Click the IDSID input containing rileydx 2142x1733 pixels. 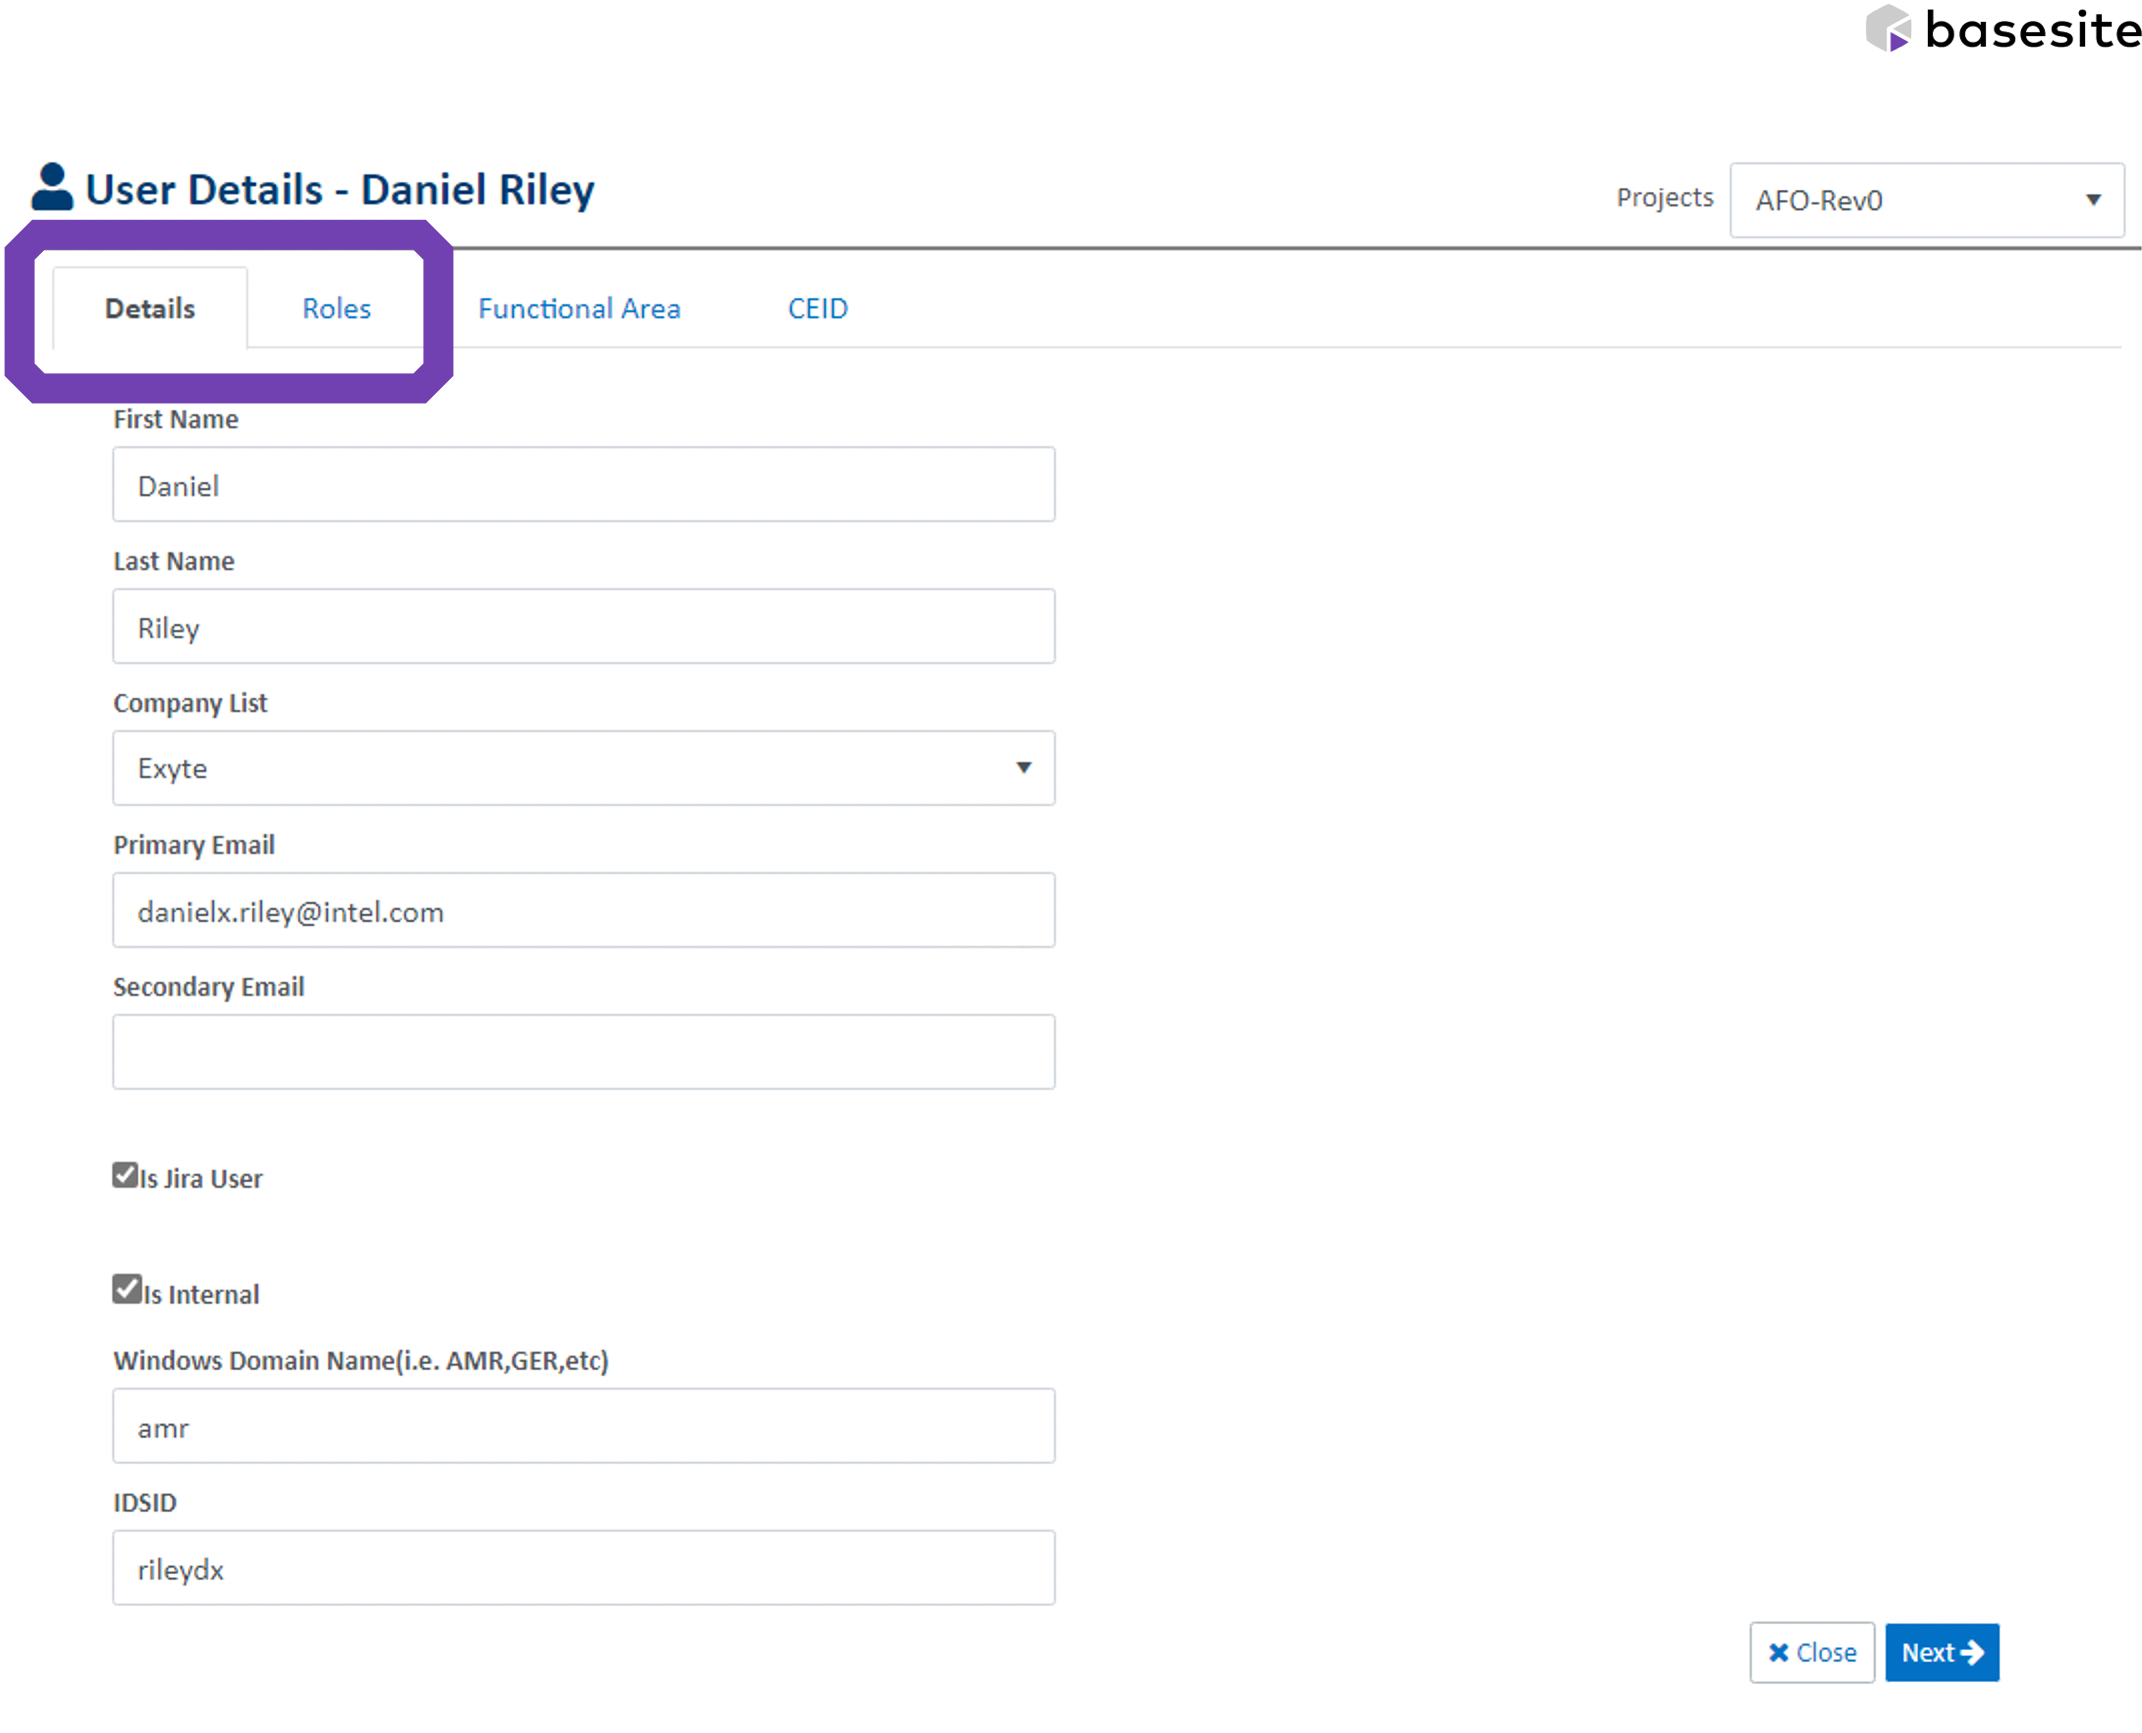[x=583, y=1568]
